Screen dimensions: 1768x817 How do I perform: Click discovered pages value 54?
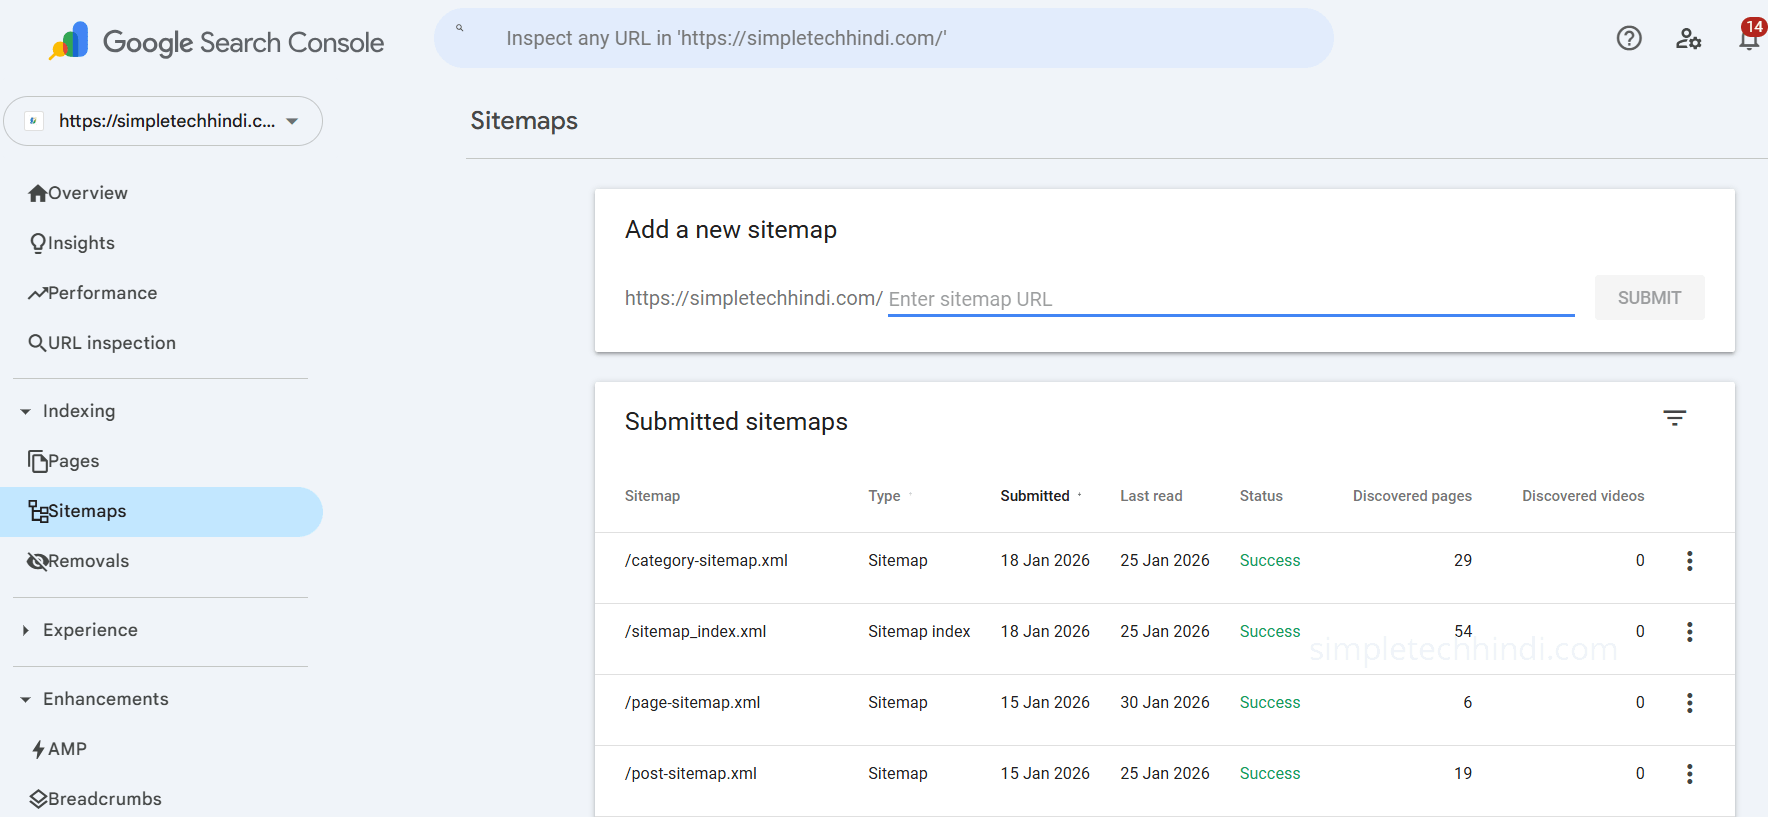[1463, 632]
